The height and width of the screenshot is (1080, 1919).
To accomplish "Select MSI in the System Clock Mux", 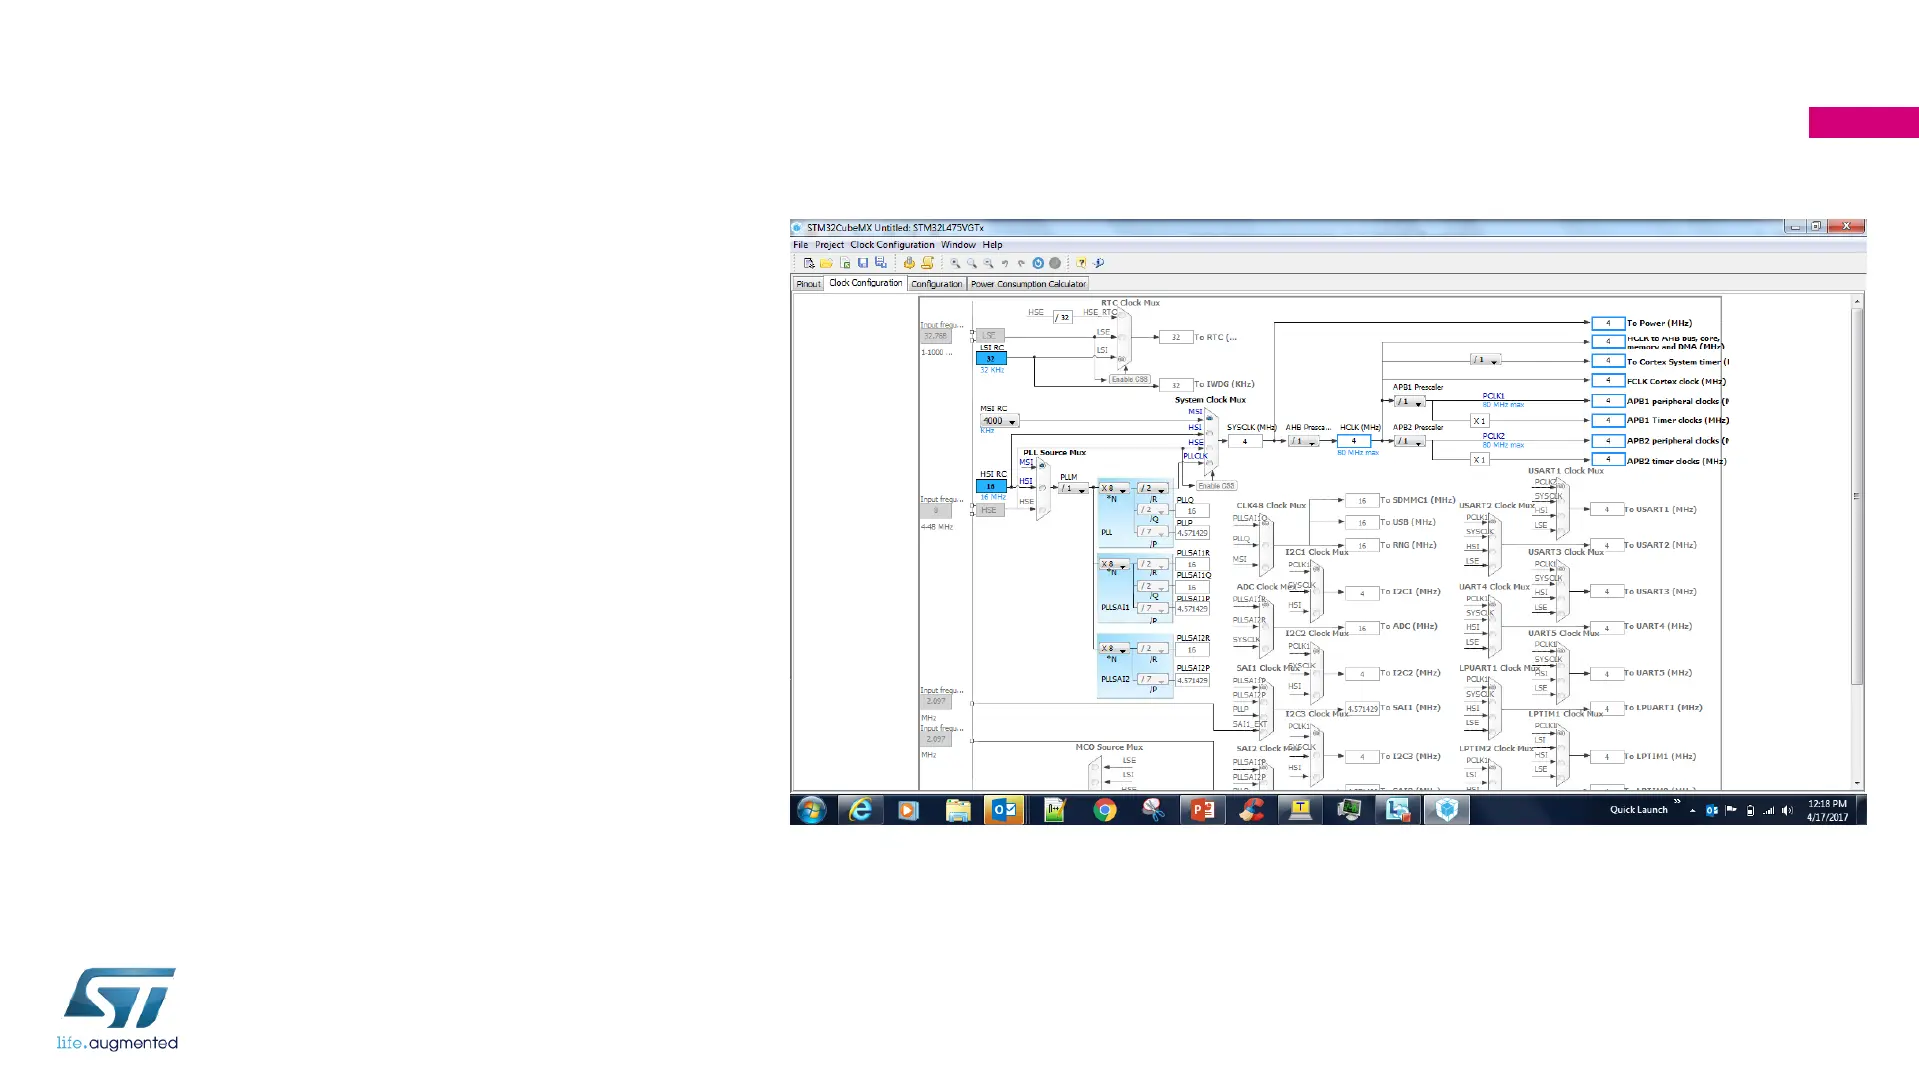I will coord(1209,418).
